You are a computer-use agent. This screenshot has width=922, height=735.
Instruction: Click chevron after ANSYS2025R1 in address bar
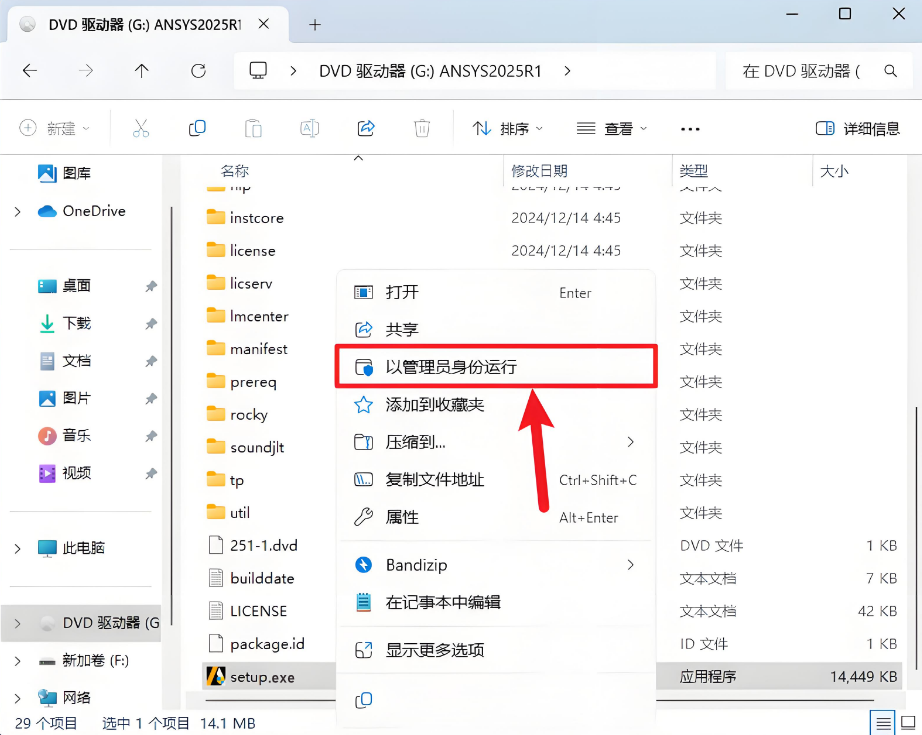[x=567, y=71]
